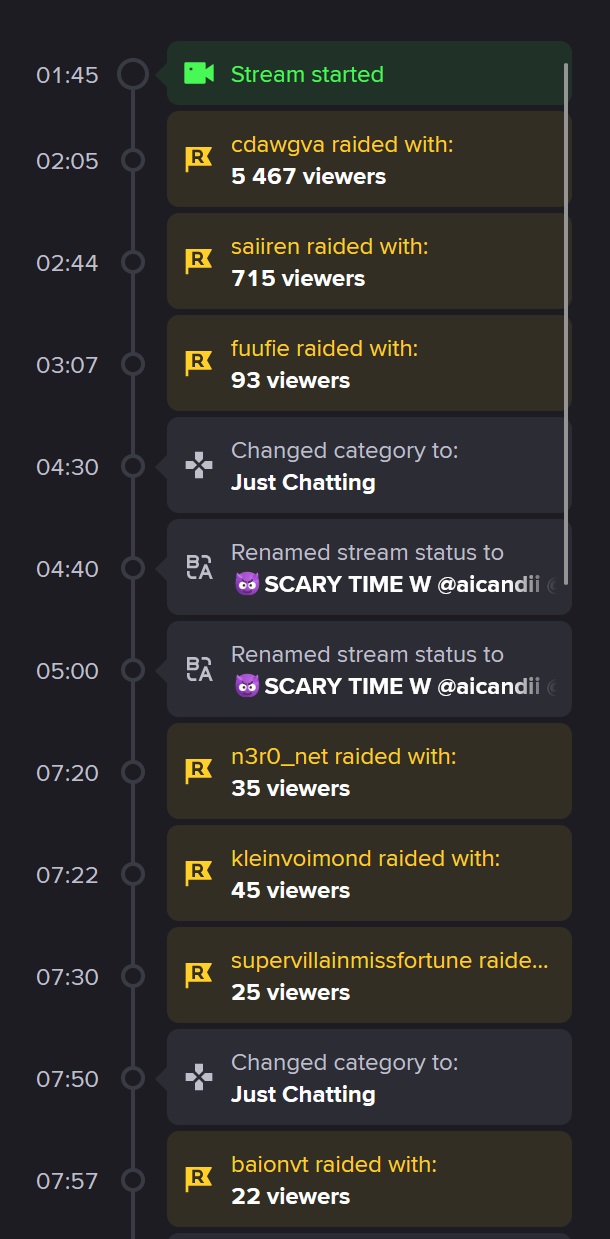This screenshot has width=610, height=1239.
Task: Click rename icon on 04:40 status entry
Action: pyautogui.click(x=199, y=568)
